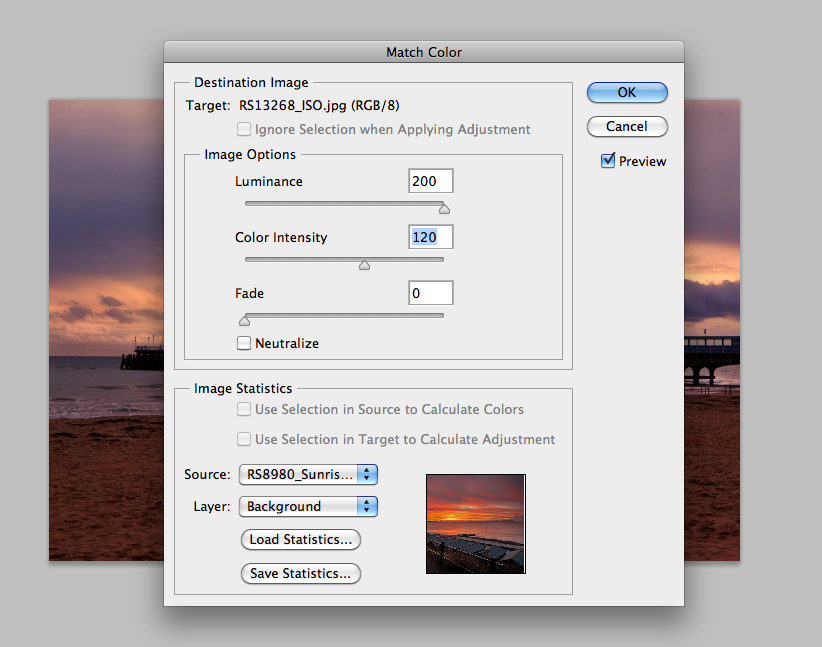The width and height of the screenshot is (822, 647).
Task: Check Use Selection in Target to Calculate Adjustment
Action: click(244, 439)
